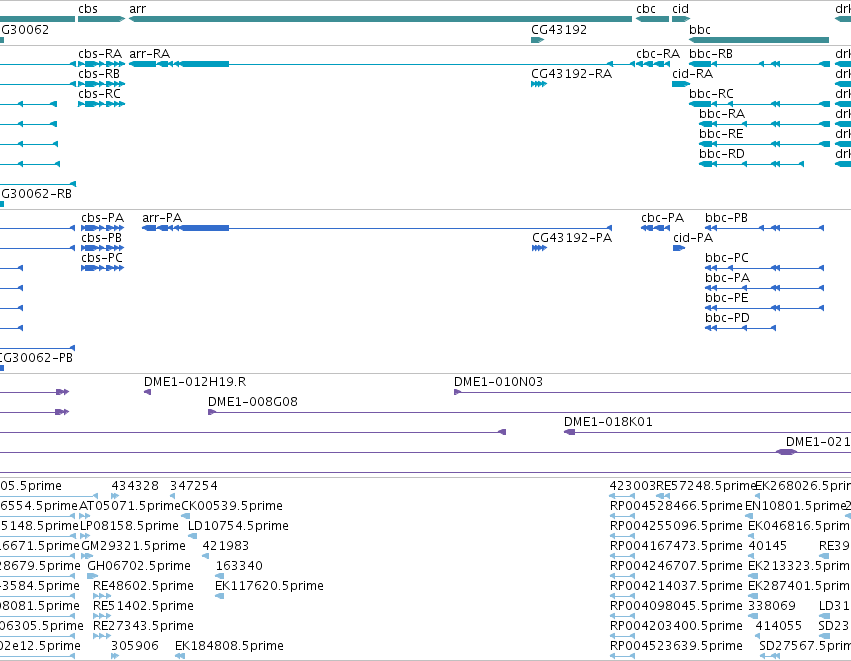Select protein cid-PA
The height and width of the screenshot is (661, 851).
coord(693,238)
